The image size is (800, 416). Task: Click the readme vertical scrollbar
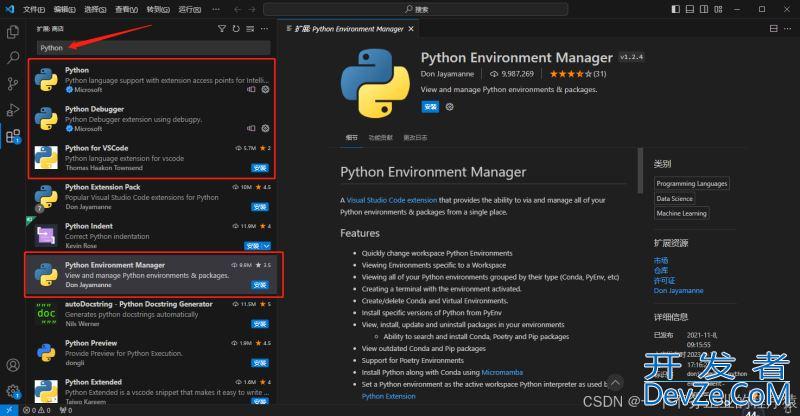click(x=640, y=171)
